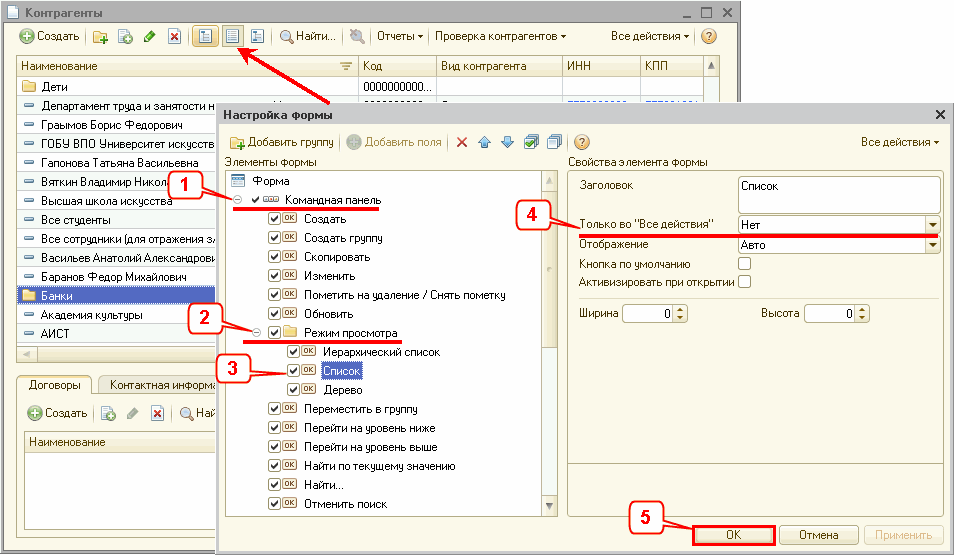Open Проверка контрагентов dropdown menu
The width and height of the screenshot is (954, 555).
click(x=500, y=37)
